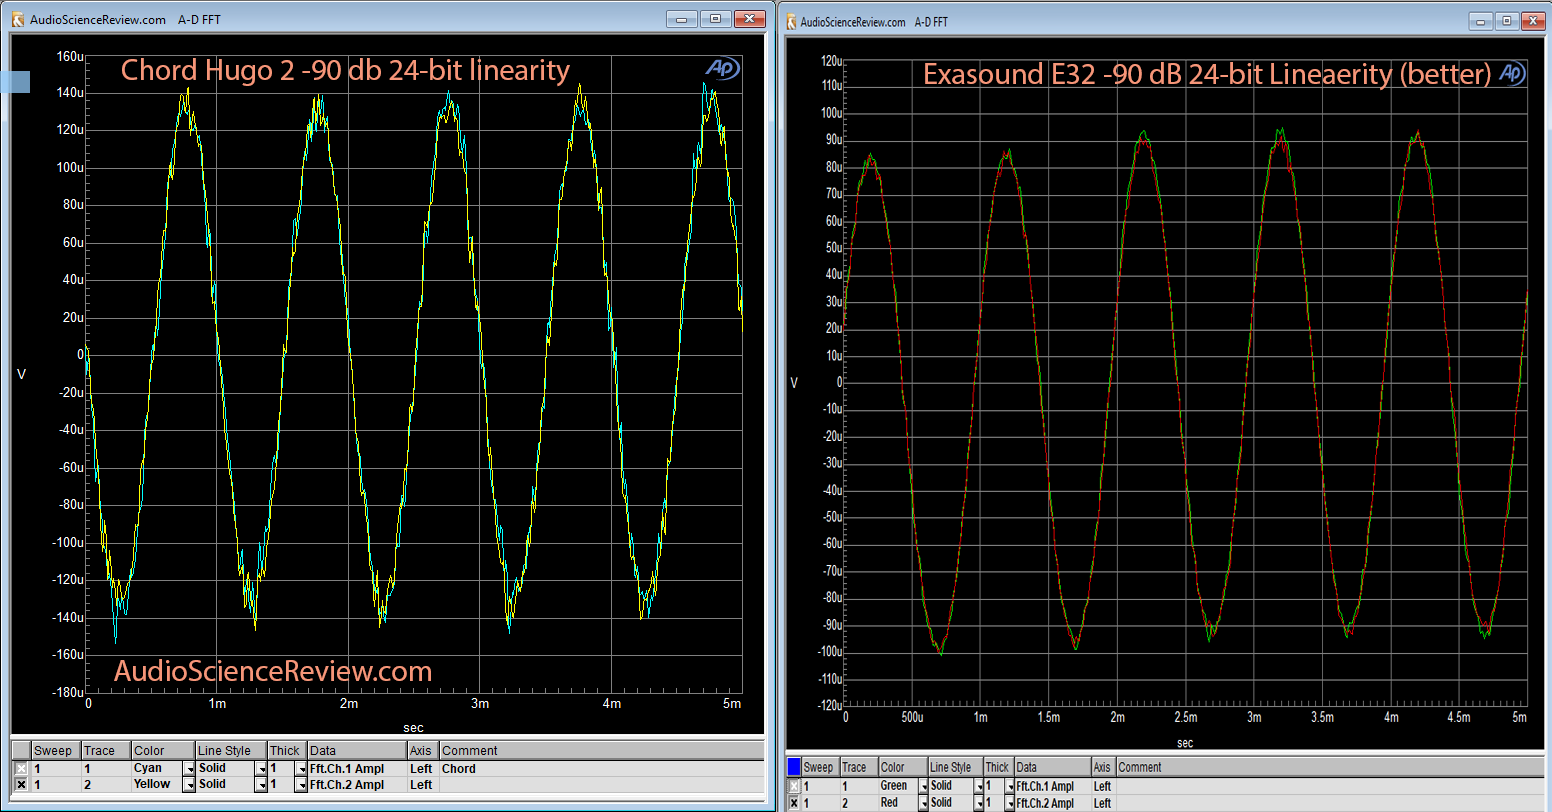This screenshot has width=1552, height=812.
Task: Select 'Fft.Ch.1 Ampl' cell in Exasound legend
Action: (1052, 787)
